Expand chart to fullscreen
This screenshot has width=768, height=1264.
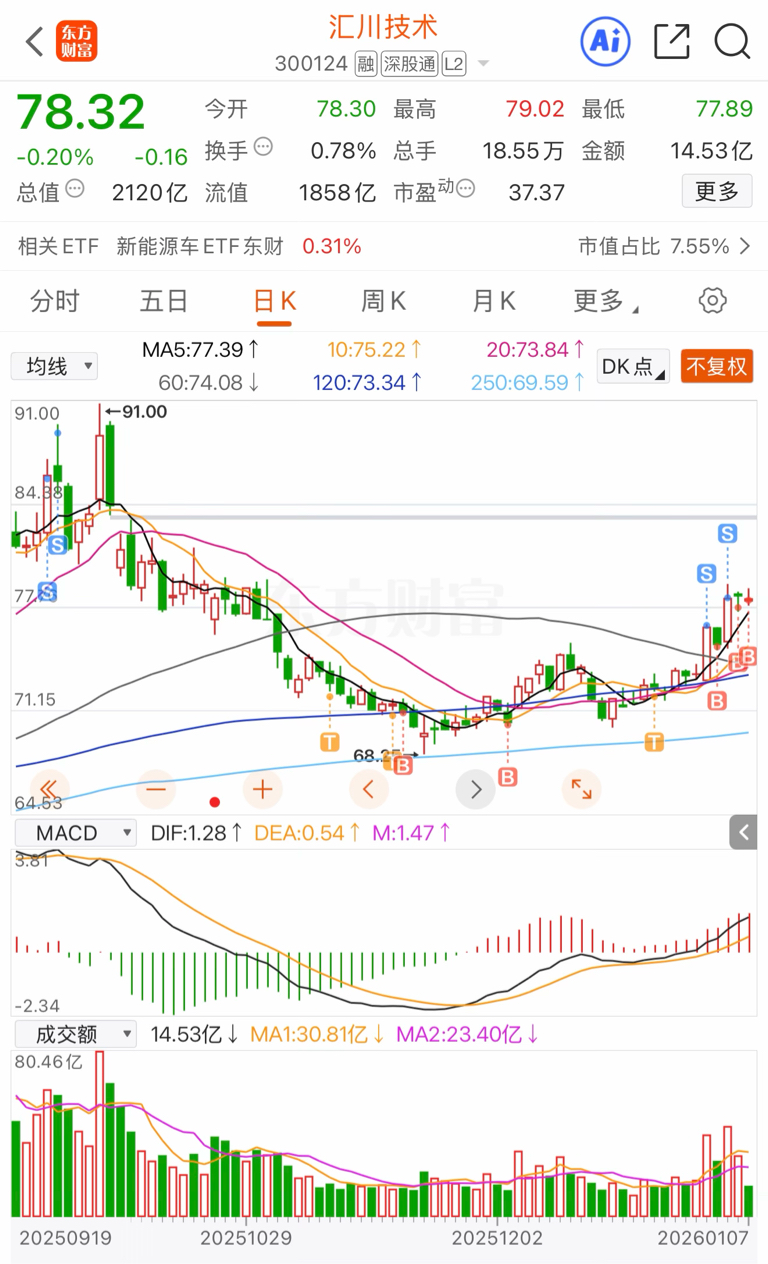coord(581,789)
